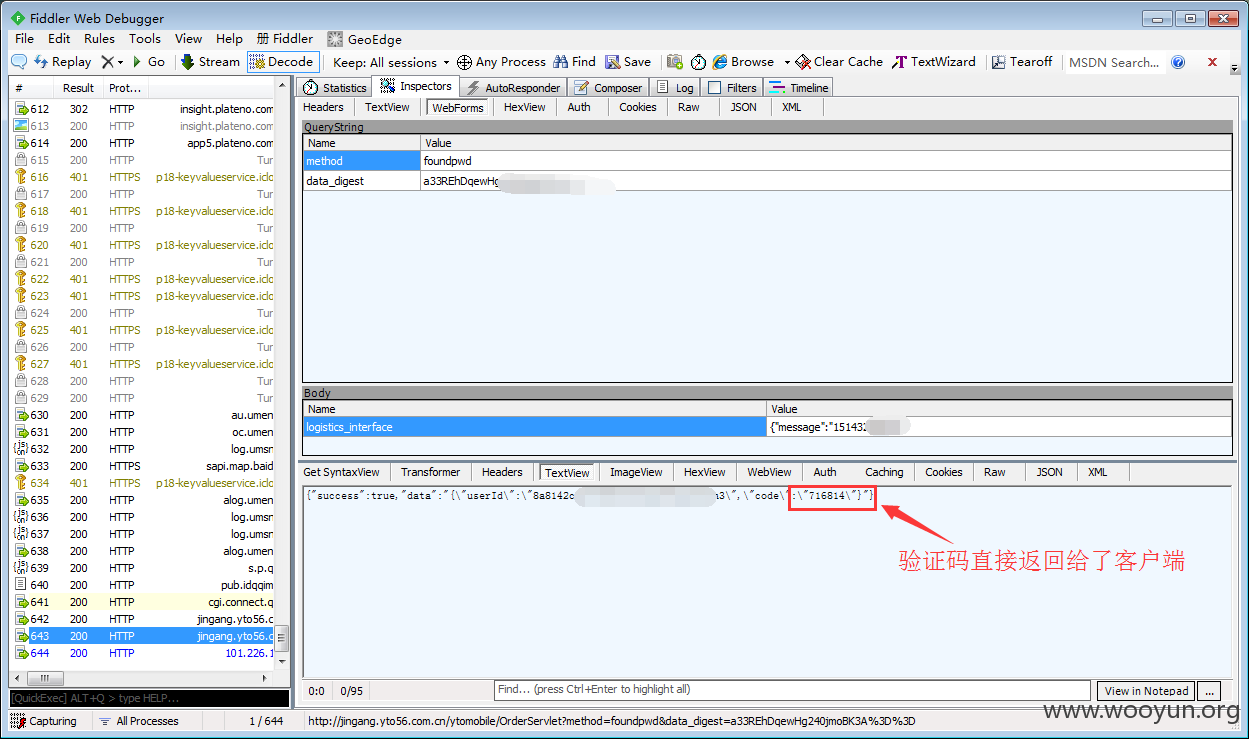Screen dimensions: 1249x739
Task: Click Tearoff button
Action: (1022, 62)
